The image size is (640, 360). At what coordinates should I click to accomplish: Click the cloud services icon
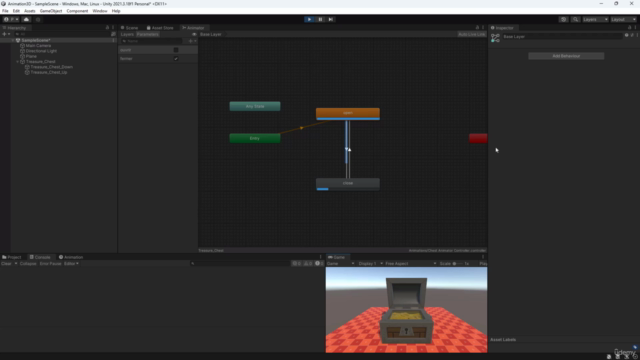click(26, 19)
